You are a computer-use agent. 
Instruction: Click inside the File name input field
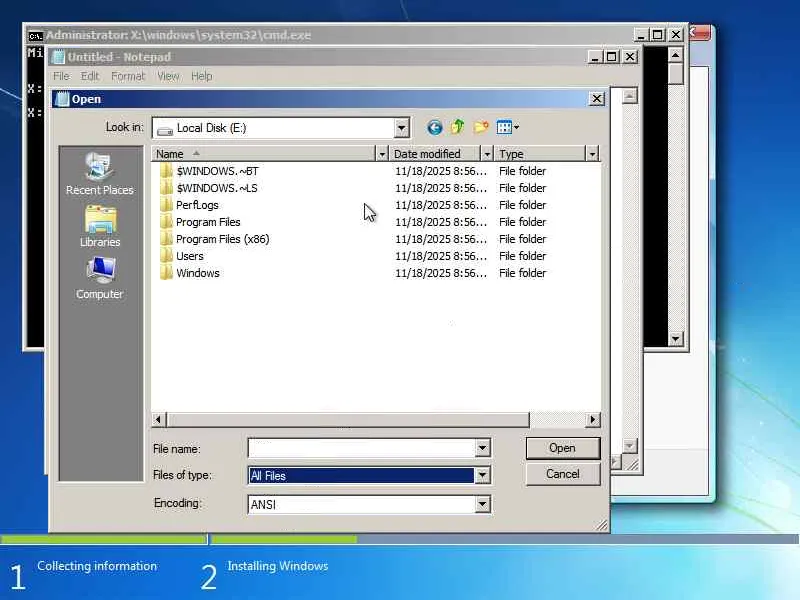point(362,448)
